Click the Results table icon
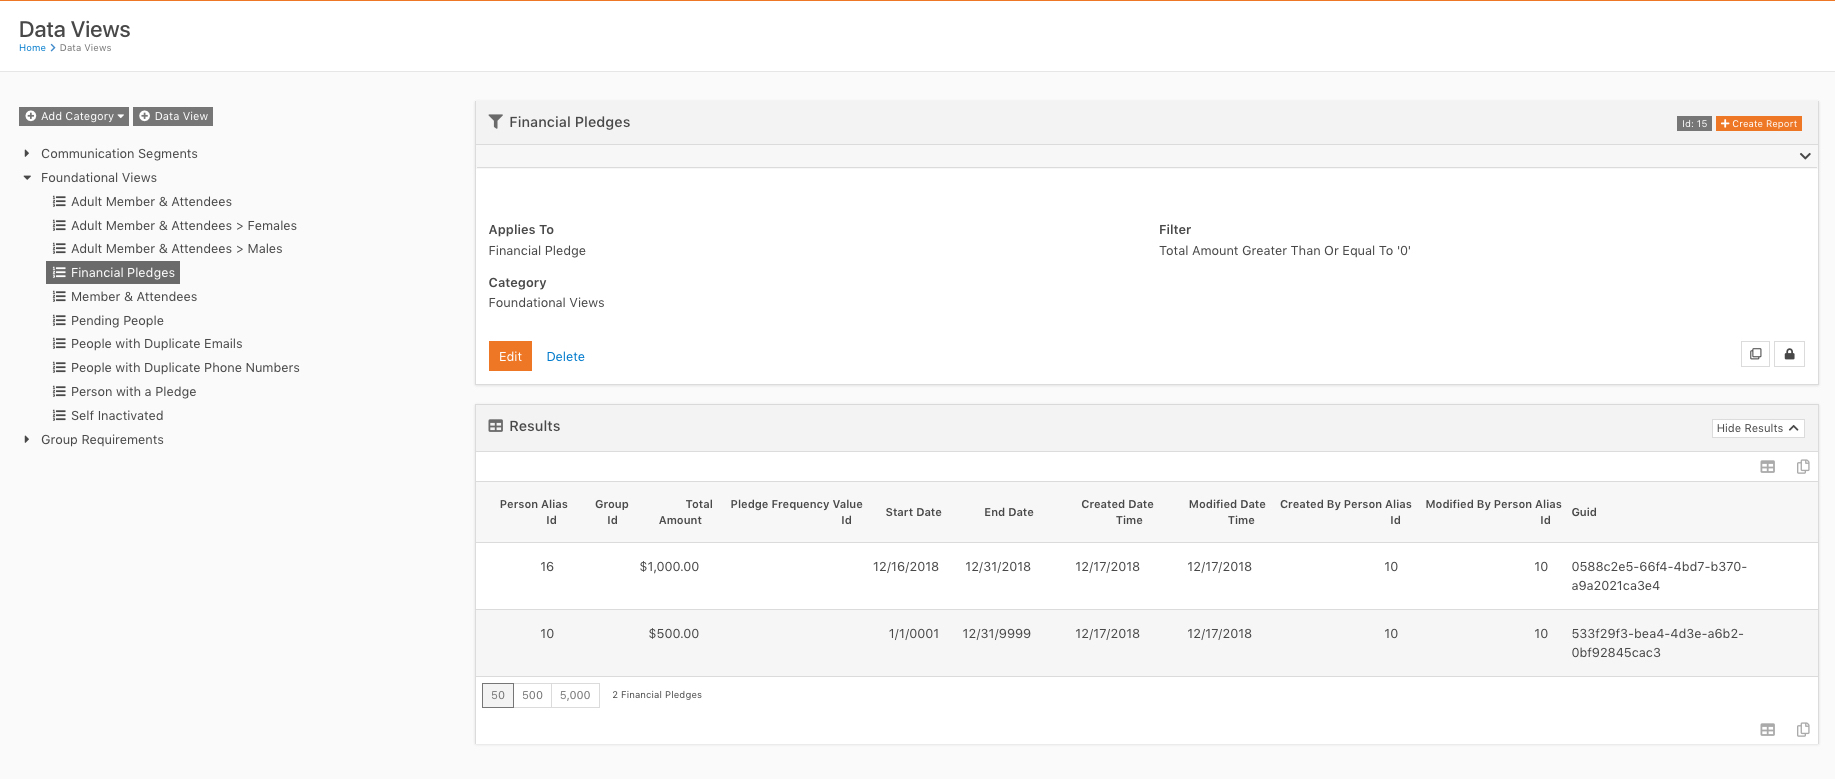1835x779 pixels. pos(495,426)
